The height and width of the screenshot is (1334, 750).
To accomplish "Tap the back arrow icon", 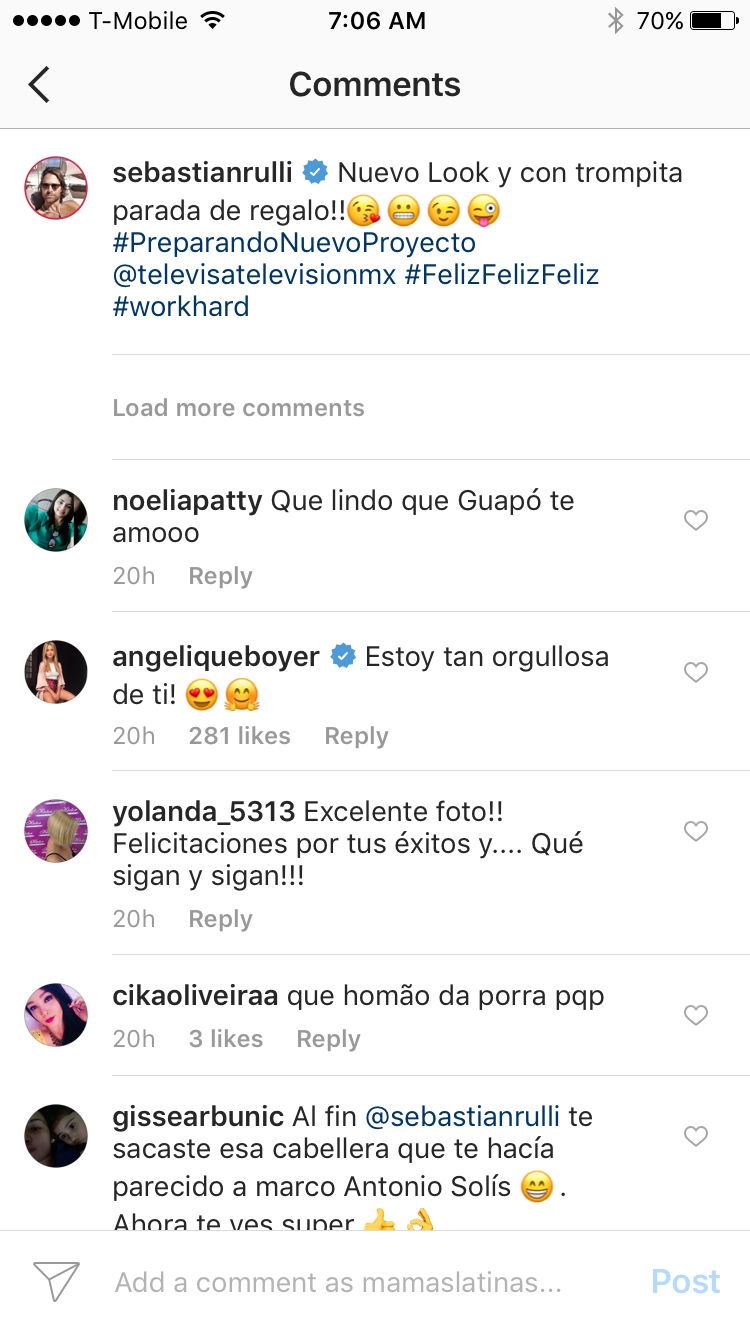I will tap(39, 85).
